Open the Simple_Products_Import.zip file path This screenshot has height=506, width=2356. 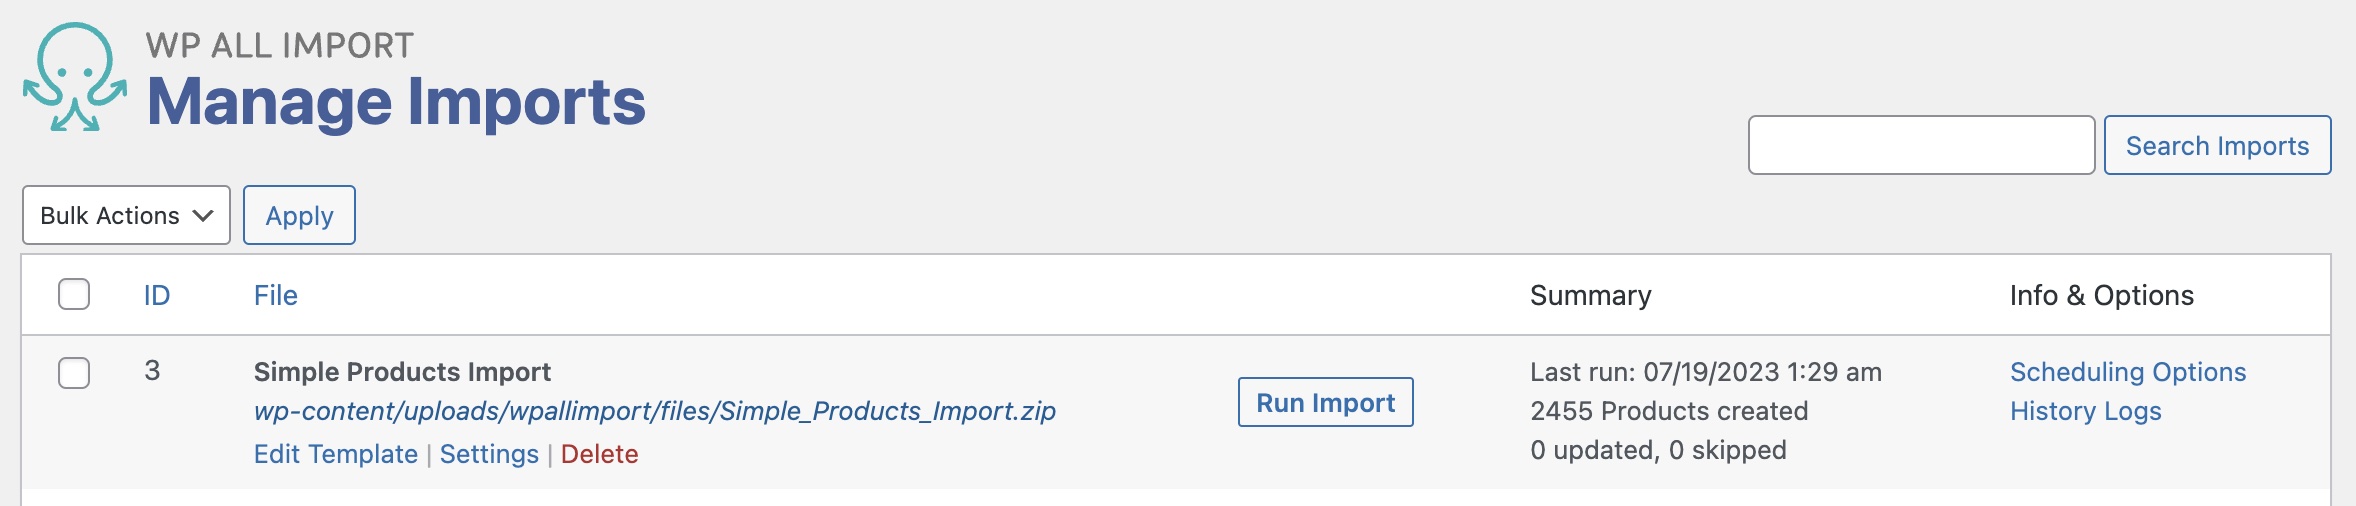(x=654, y=411)
